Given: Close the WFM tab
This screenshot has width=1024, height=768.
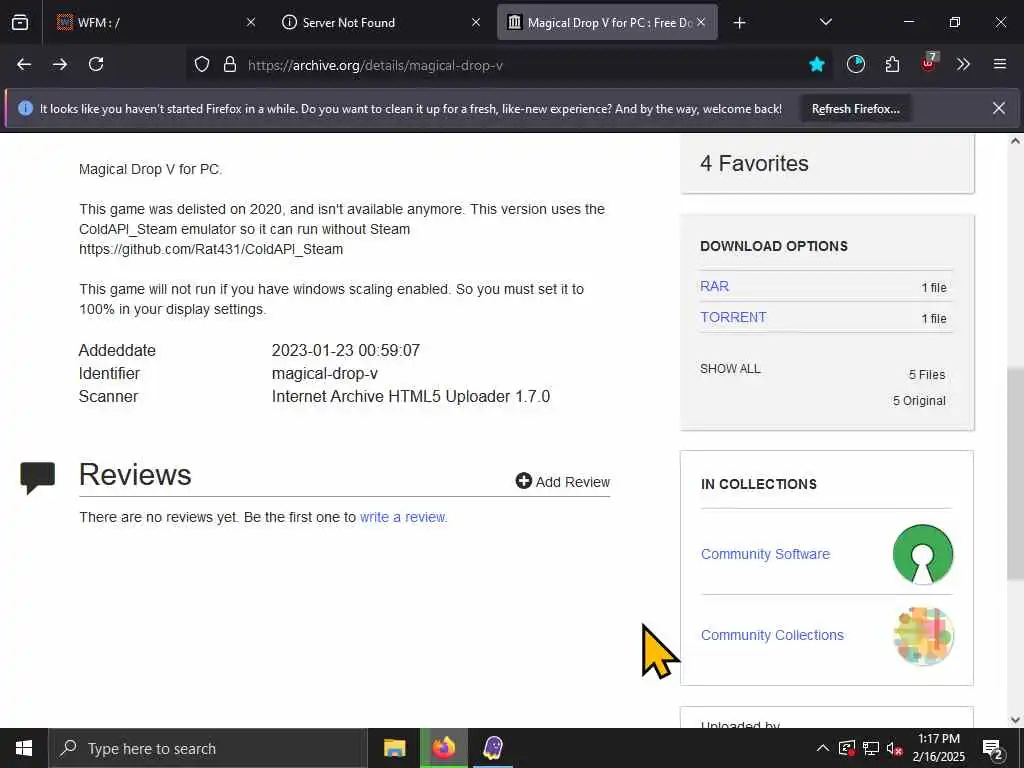Looking at the screenshot, I should (251, 22).
